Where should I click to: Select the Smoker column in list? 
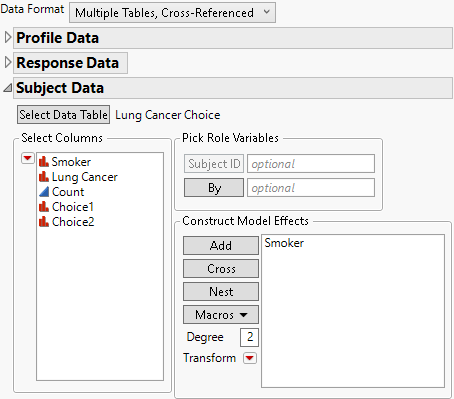point(71,162)
